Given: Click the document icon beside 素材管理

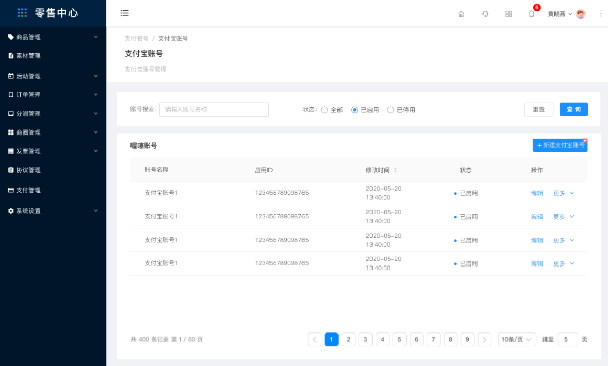Looking at the screenshot, I should pos(11,56).
